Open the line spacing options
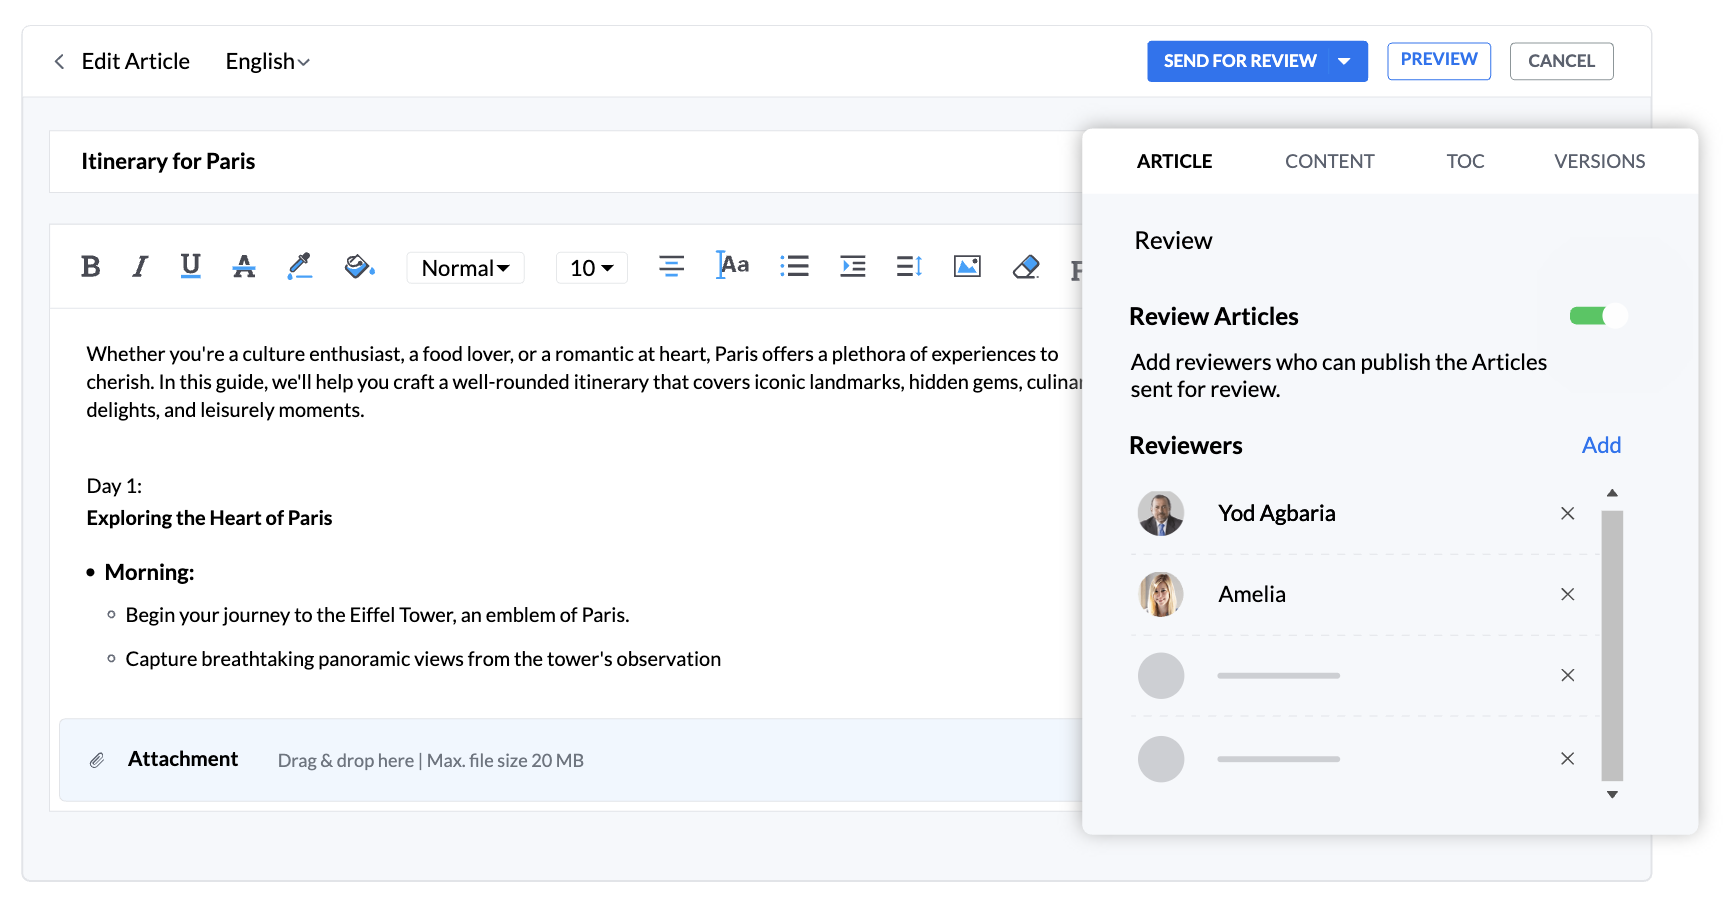Viewport: 1730px width, 902px height. pos(908,266)
